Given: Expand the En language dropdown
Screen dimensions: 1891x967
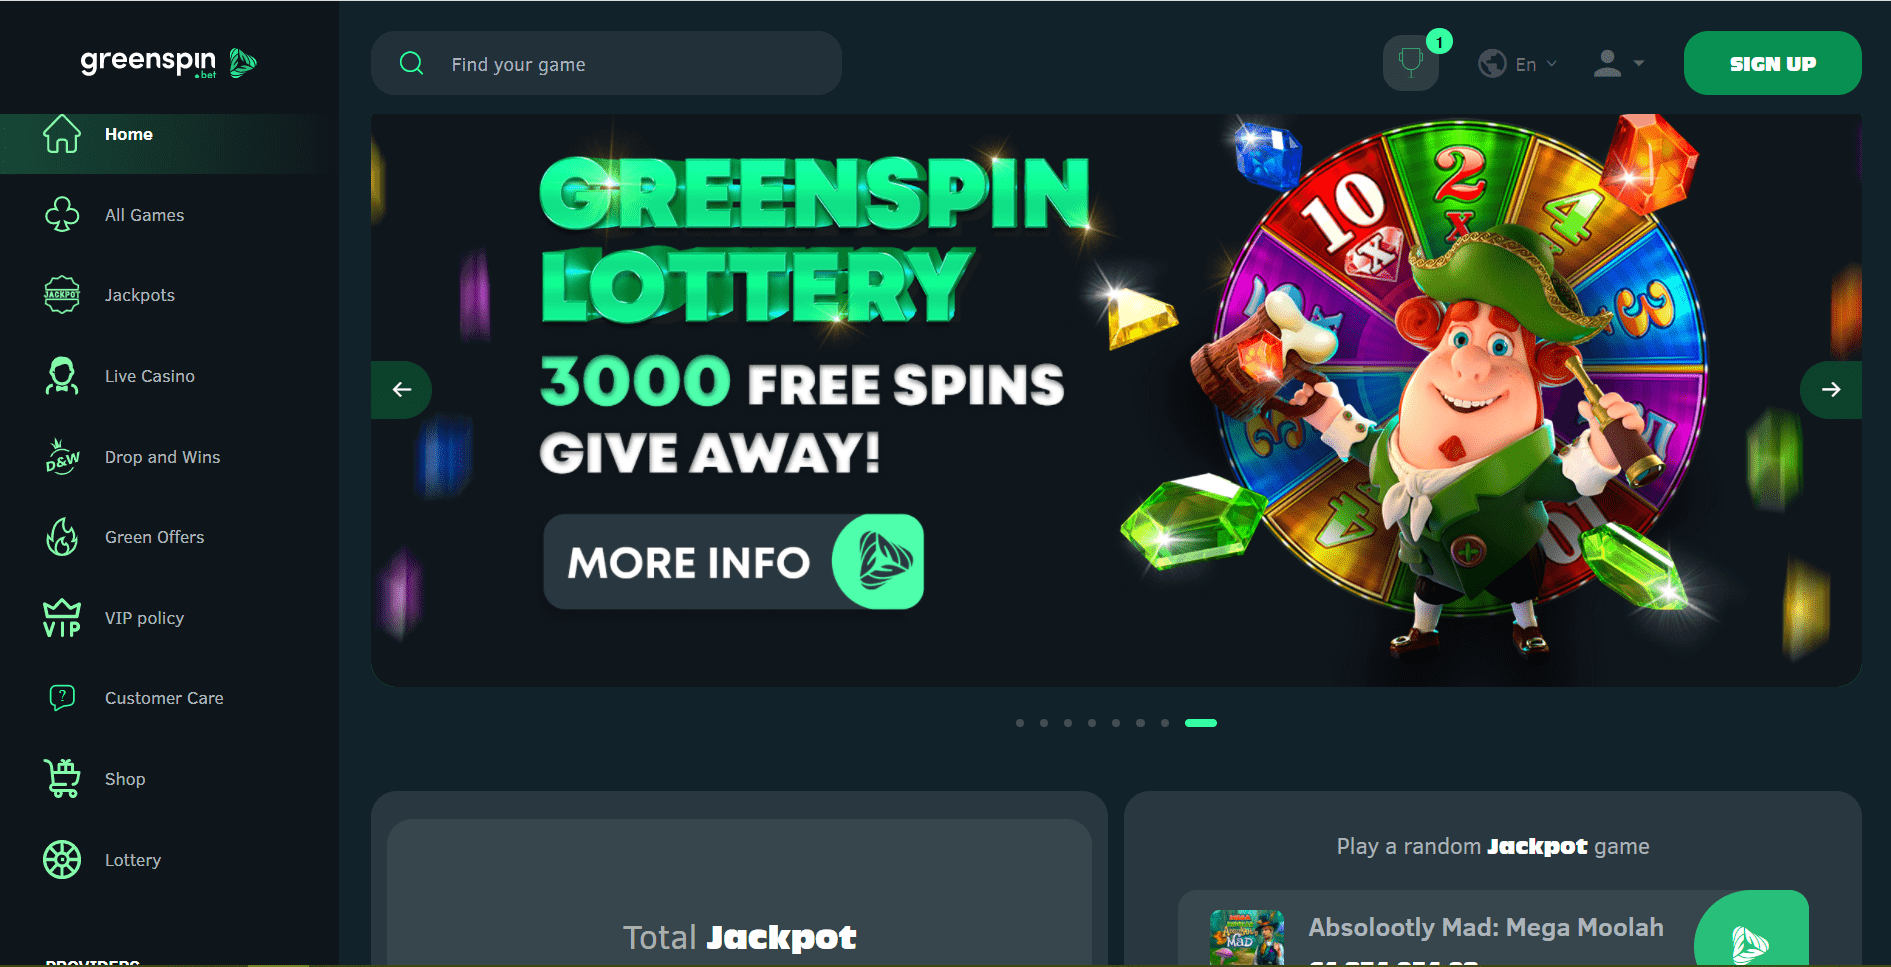Looking at the screenshot, I should pos(1517,64).
